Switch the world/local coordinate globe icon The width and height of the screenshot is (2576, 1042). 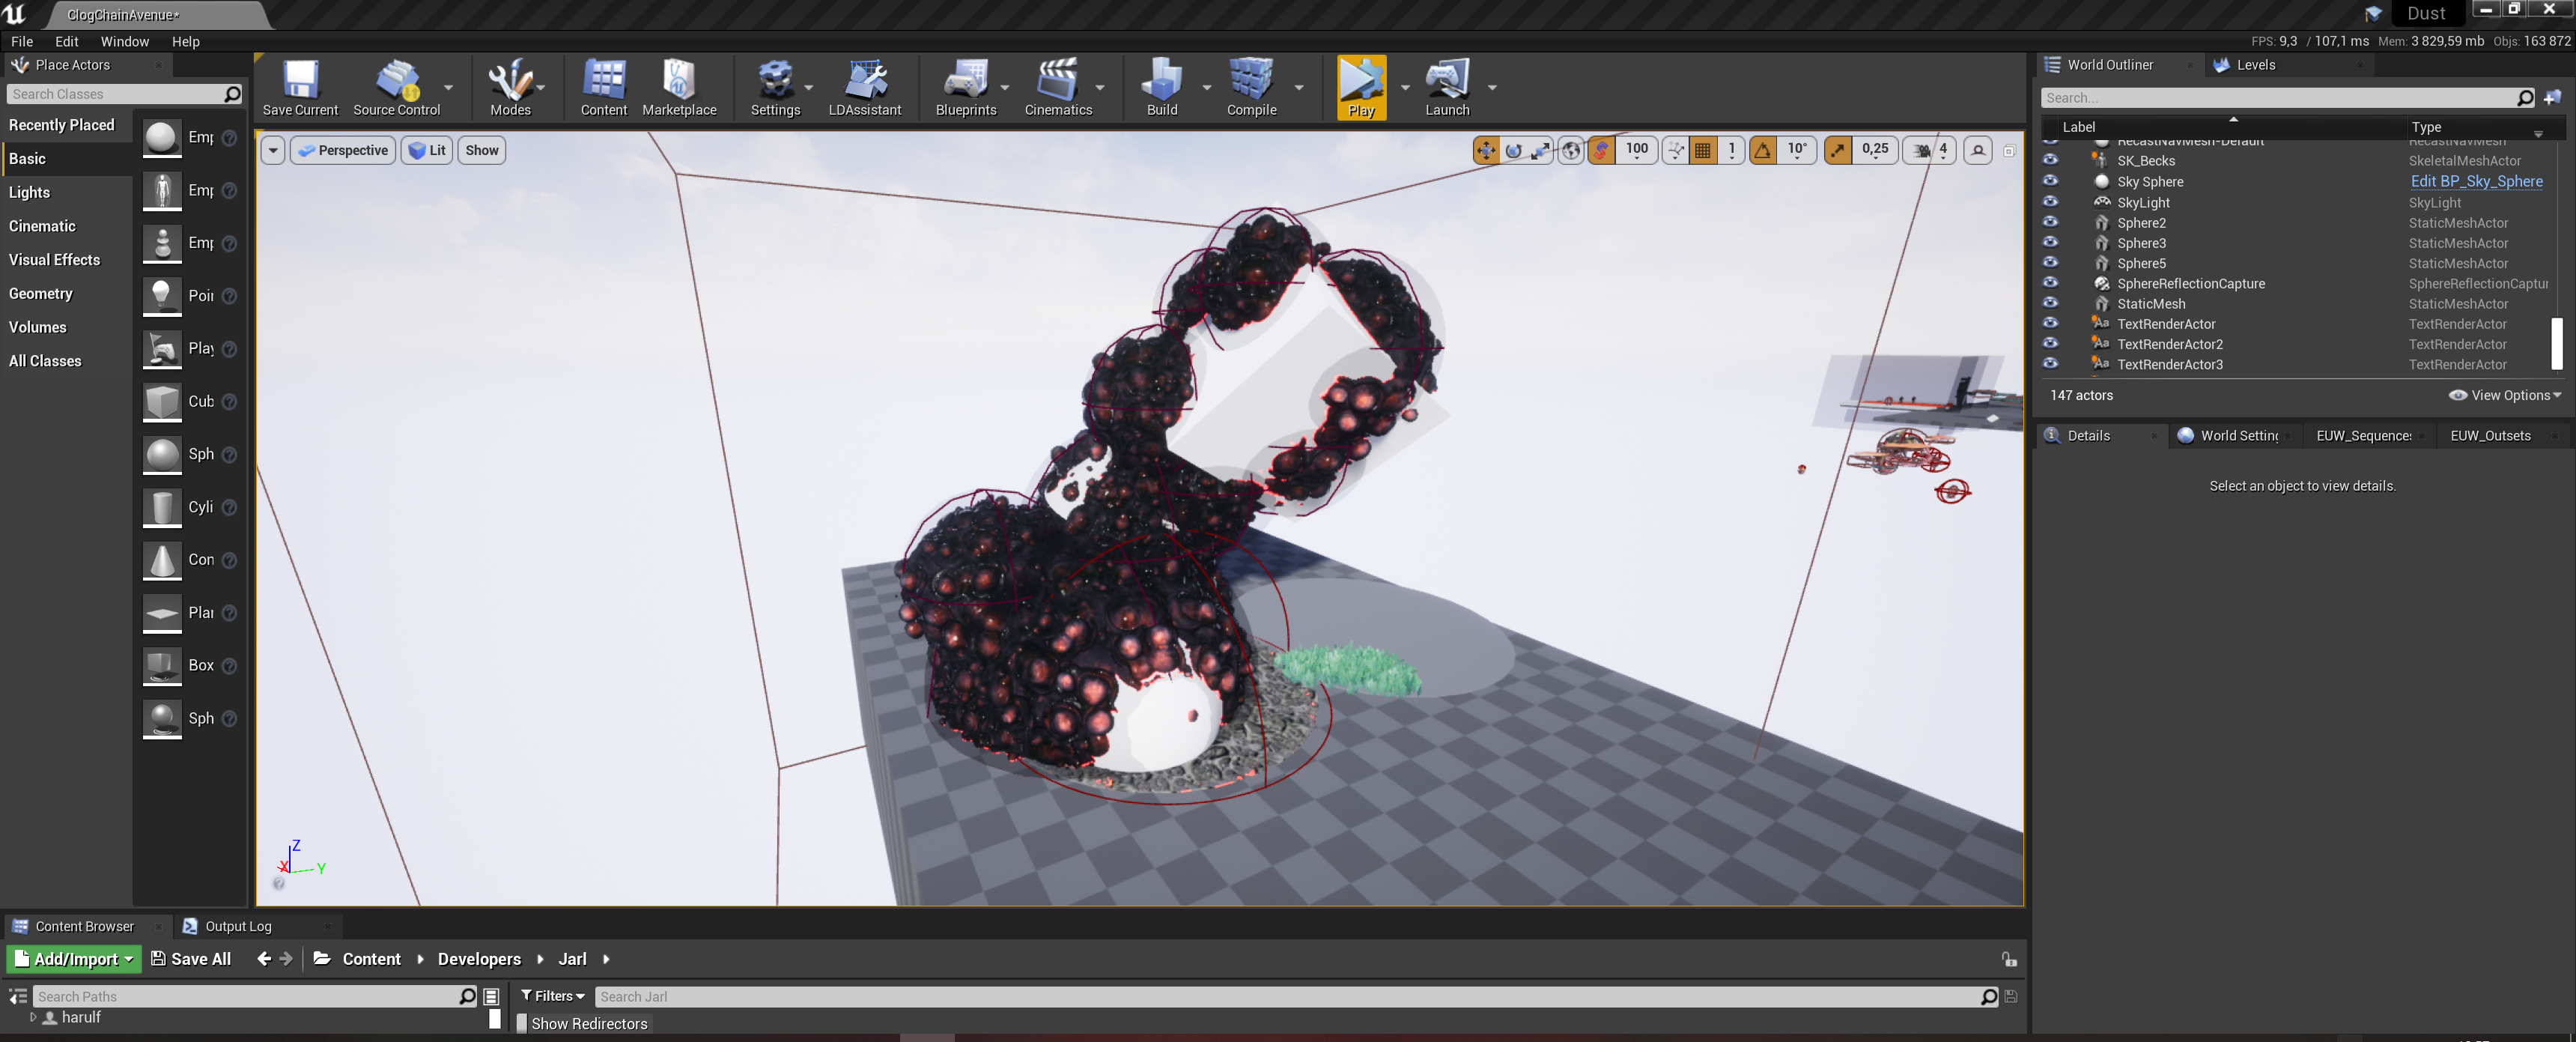click(x=1572, y=150)
